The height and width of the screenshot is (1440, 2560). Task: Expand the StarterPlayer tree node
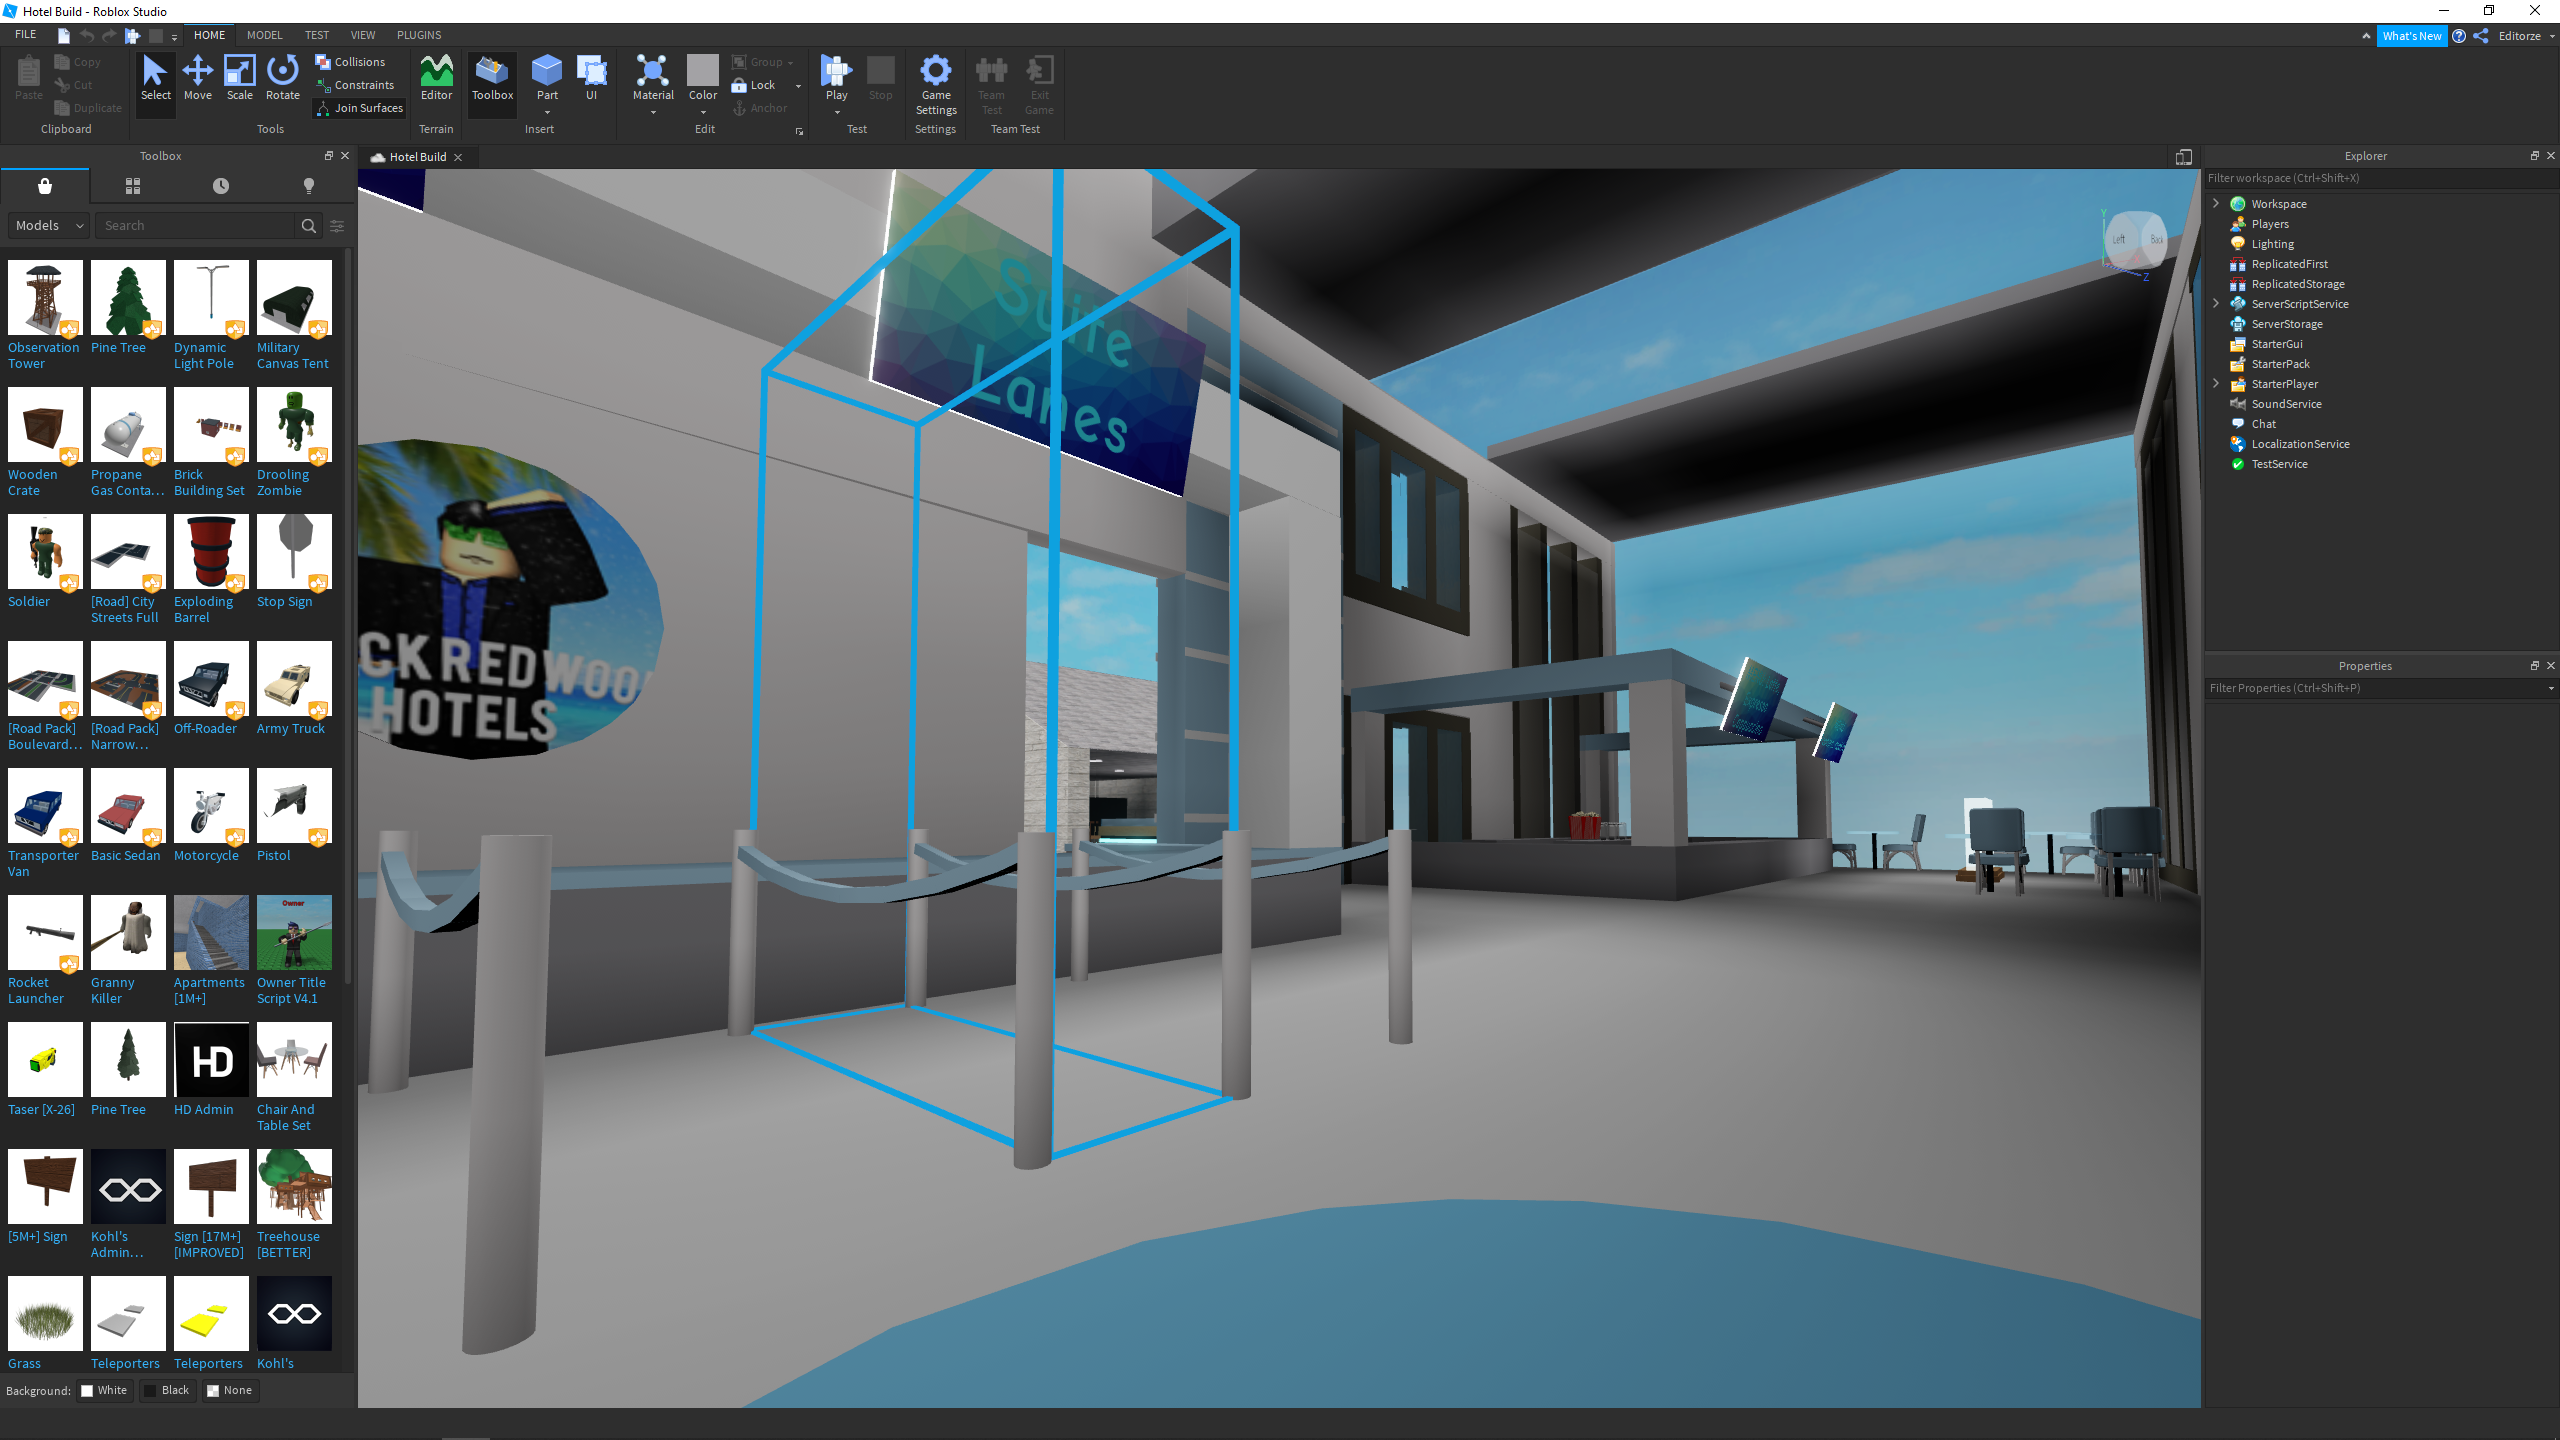(x=2216, y=383)
